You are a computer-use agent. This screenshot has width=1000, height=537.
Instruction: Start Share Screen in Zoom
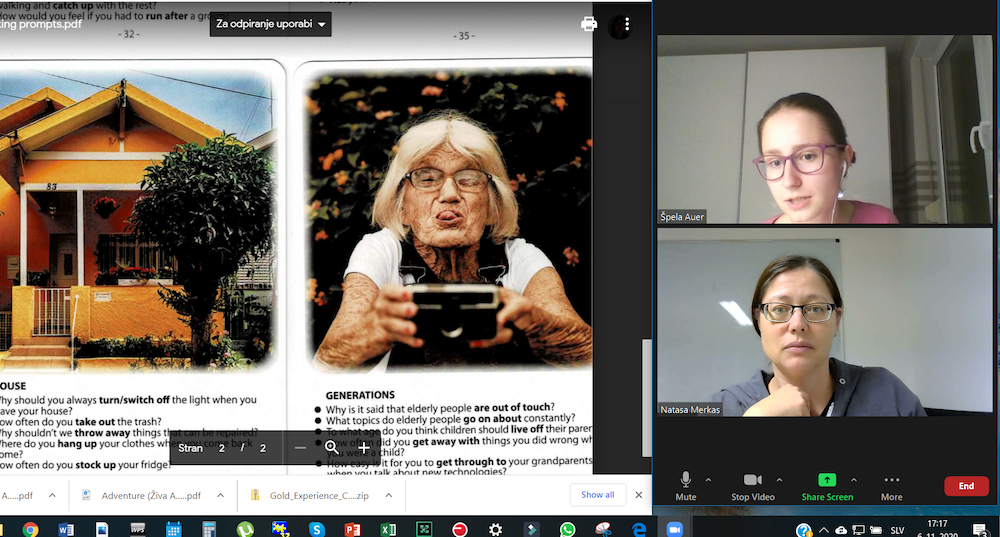coord(827,486)
